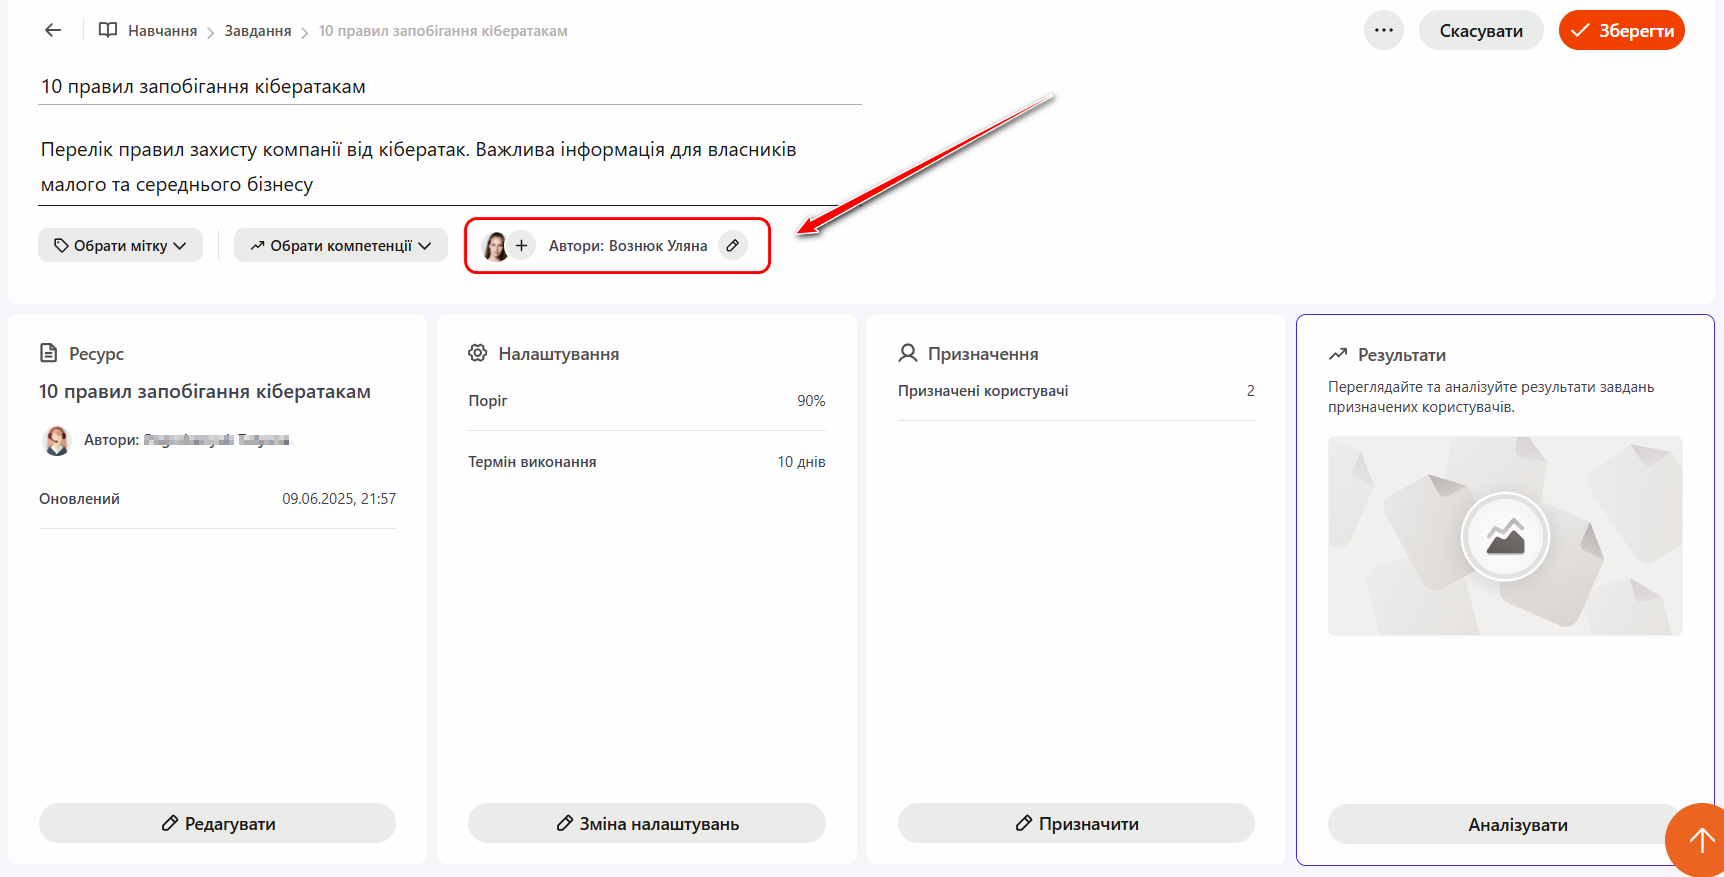
Task: Click the resource author avatar
Action: coord(58,440)
